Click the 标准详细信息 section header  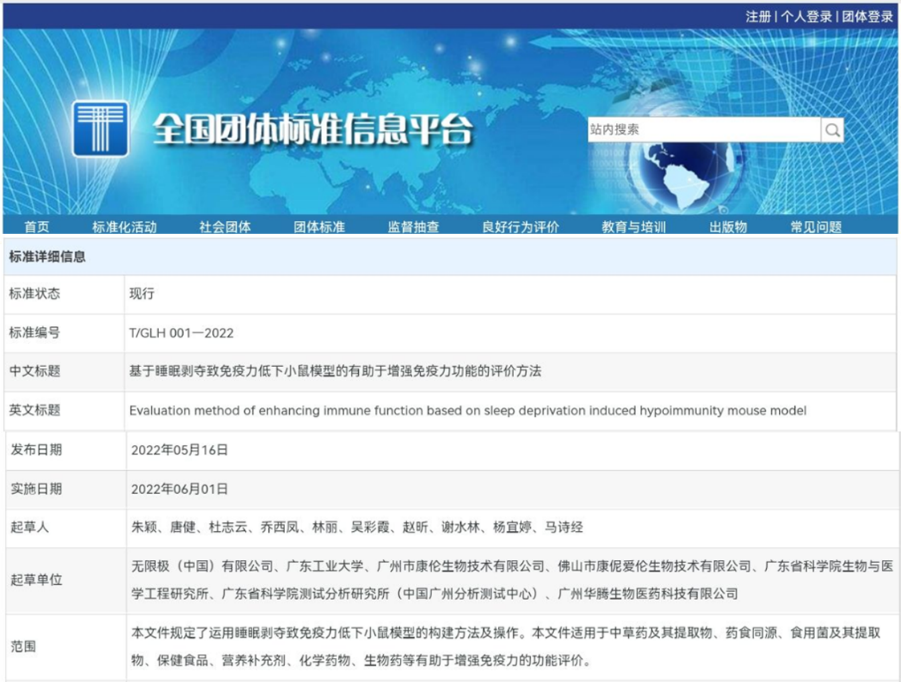(x=47, y=257)
